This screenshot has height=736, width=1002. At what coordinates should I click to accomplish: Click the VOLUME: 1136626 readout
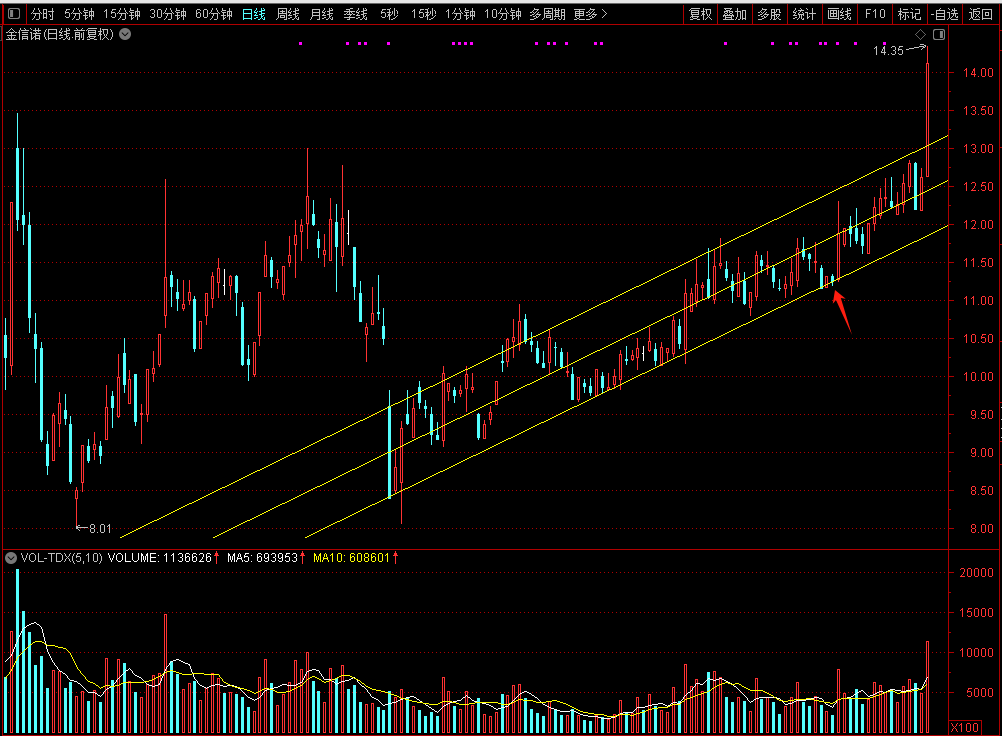[160, 558]
